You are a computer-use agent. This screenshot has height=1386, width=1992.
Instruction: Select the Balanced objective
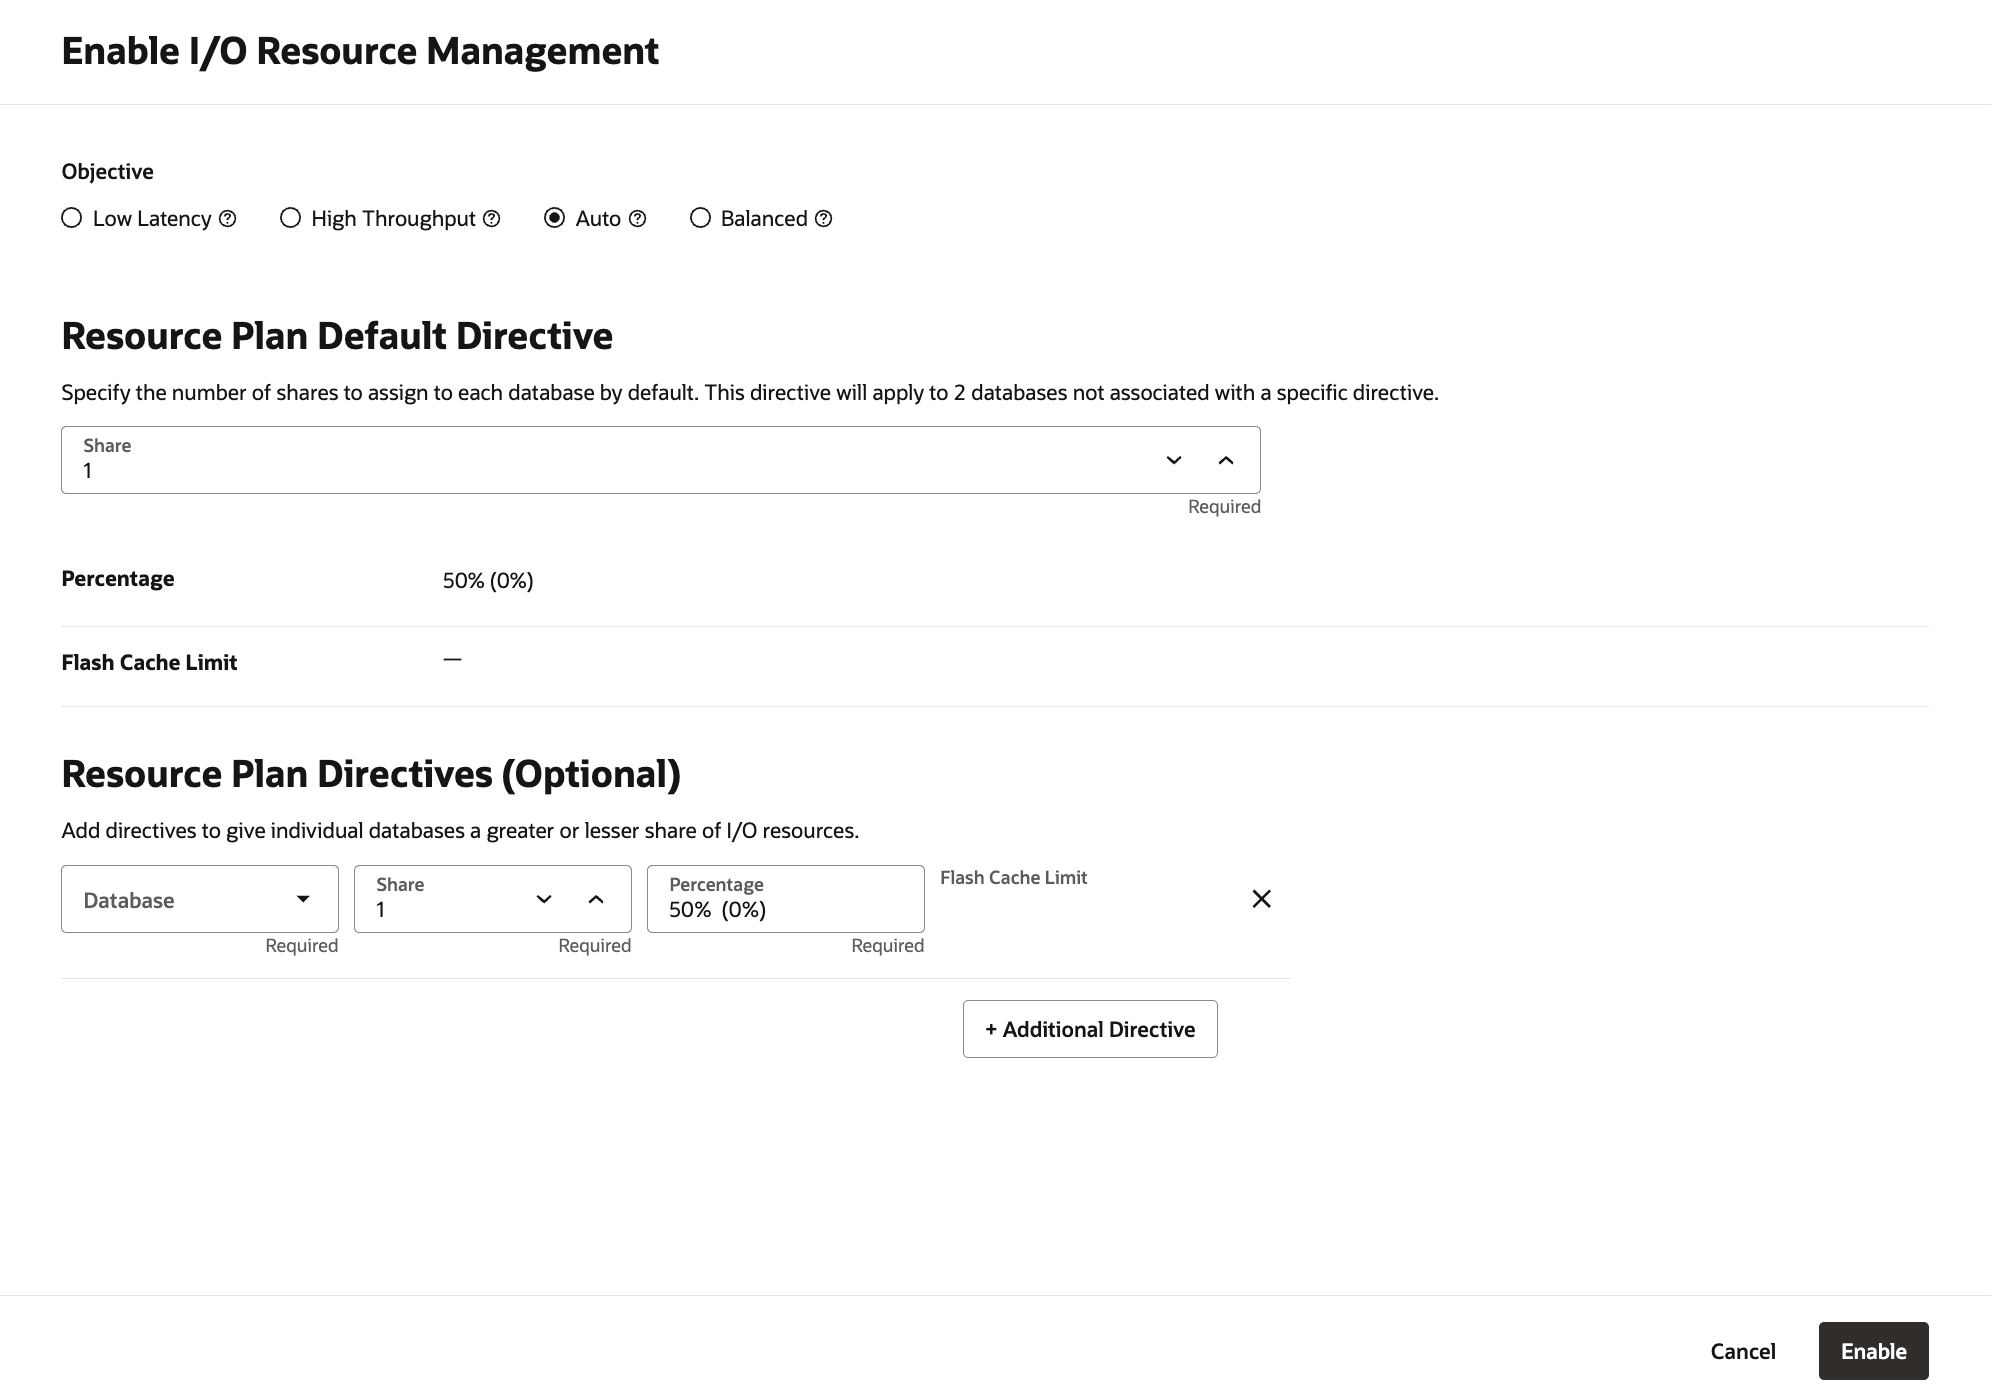pyautogui.click(x=700, y=218)
